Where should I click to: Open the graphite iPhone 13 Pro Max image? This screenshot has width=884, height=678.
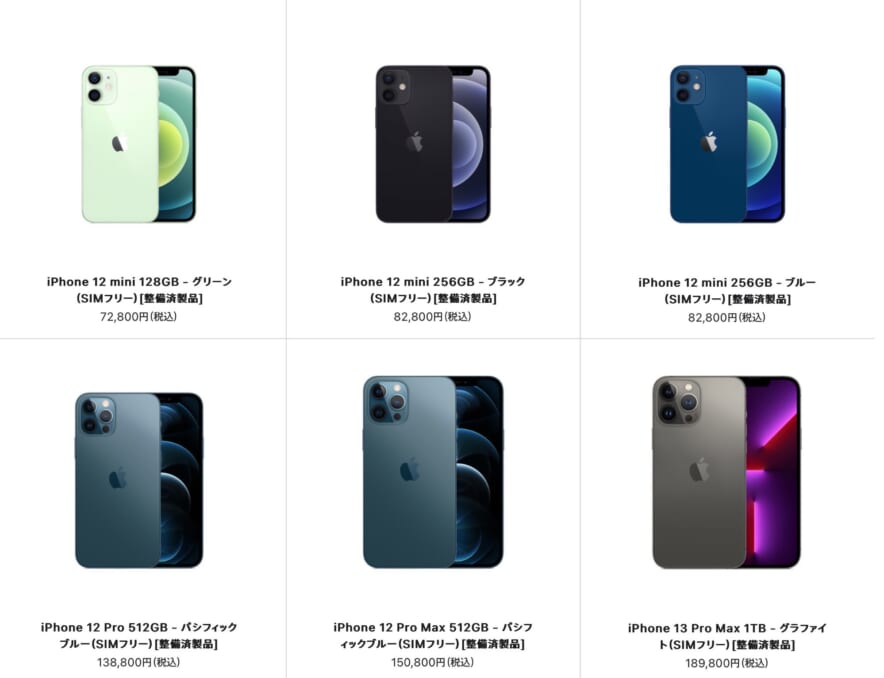[x=727, y=472]
